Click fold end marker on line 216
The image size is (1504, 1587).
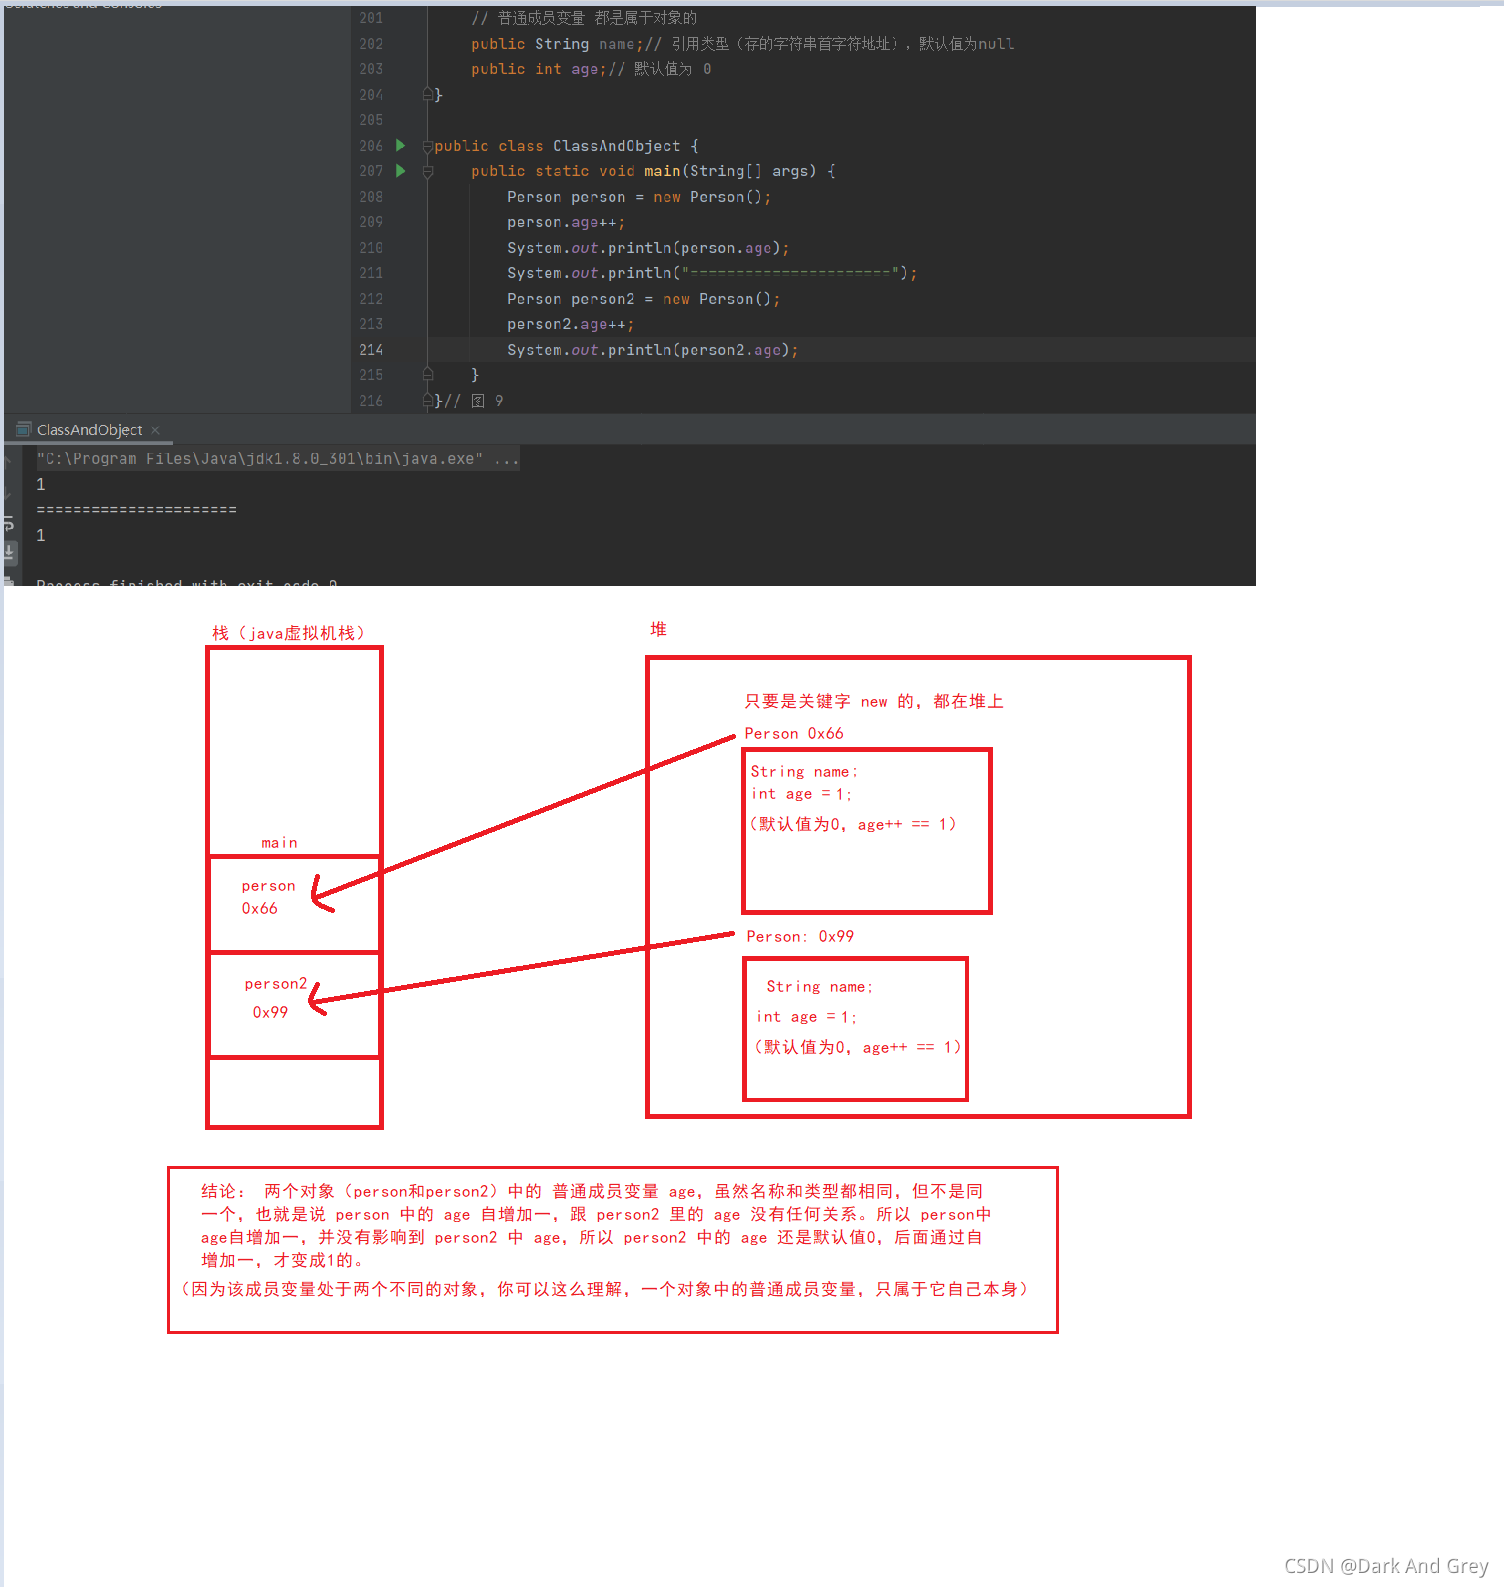pyautogui.click(x=428, y=401)
